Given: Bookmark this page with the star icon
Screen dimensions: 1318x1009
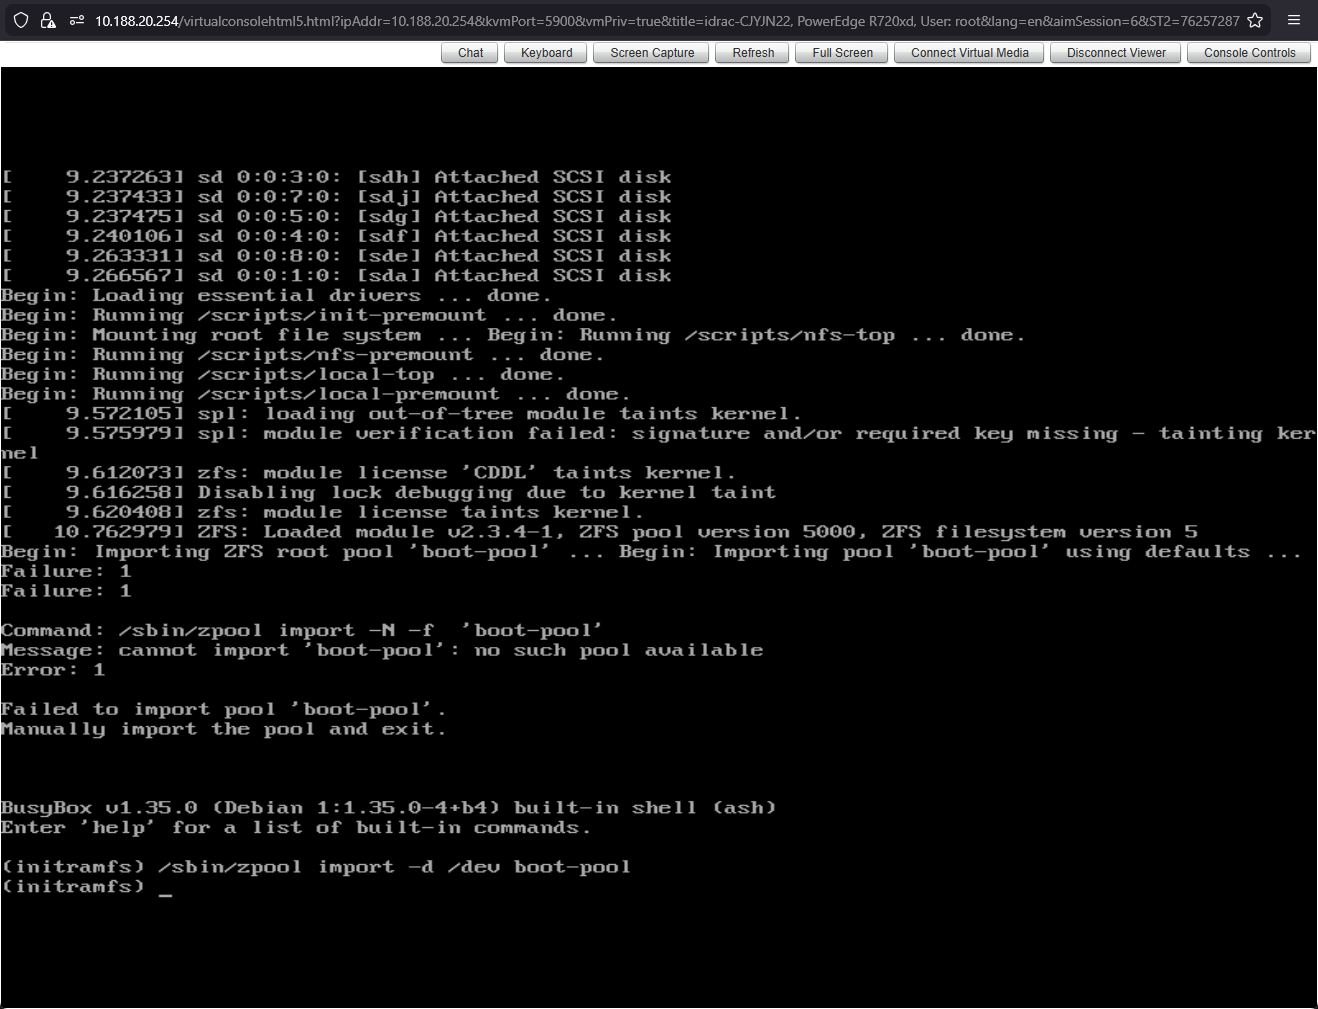Looking at the screenshot, I should pyautogui.click(x=1255, y=20).
